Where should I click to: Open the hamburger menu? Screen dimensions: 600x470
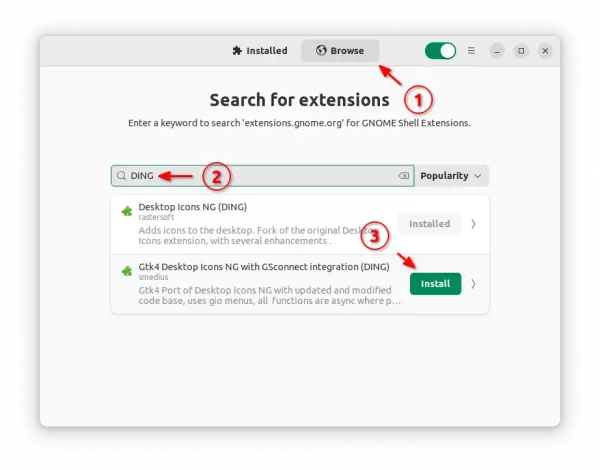click(x=471, y=51)
